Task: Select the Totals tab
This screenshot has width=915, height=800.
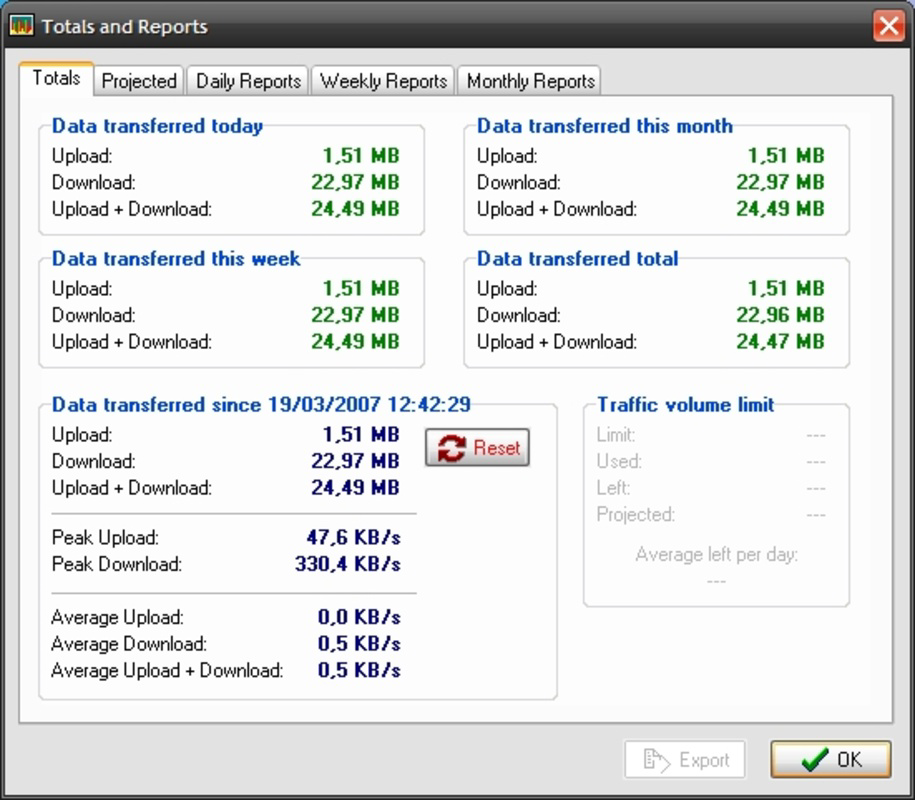Action: 56,78
